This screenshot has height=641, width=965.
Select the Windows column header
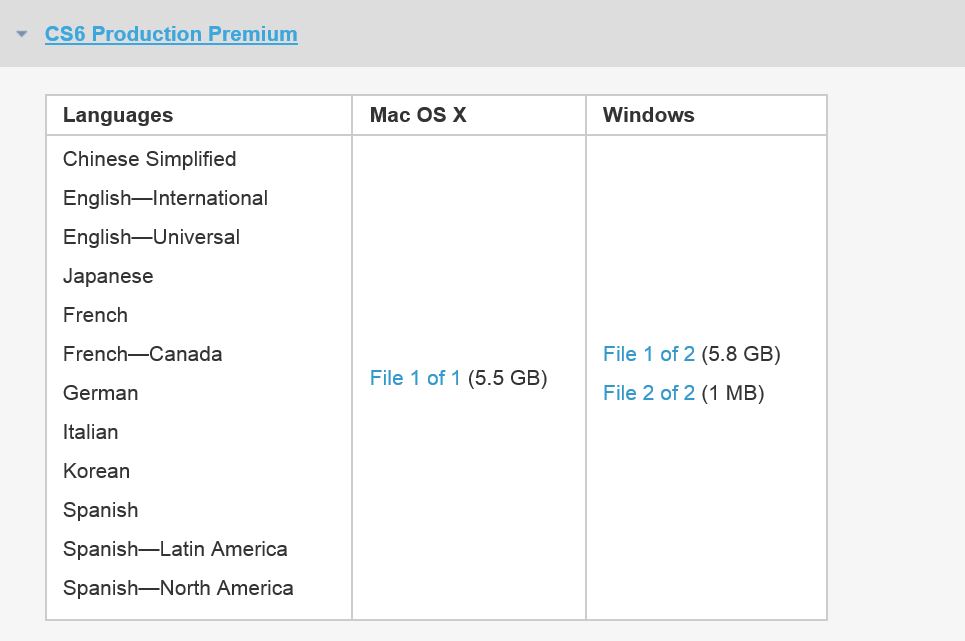[649, 115]
